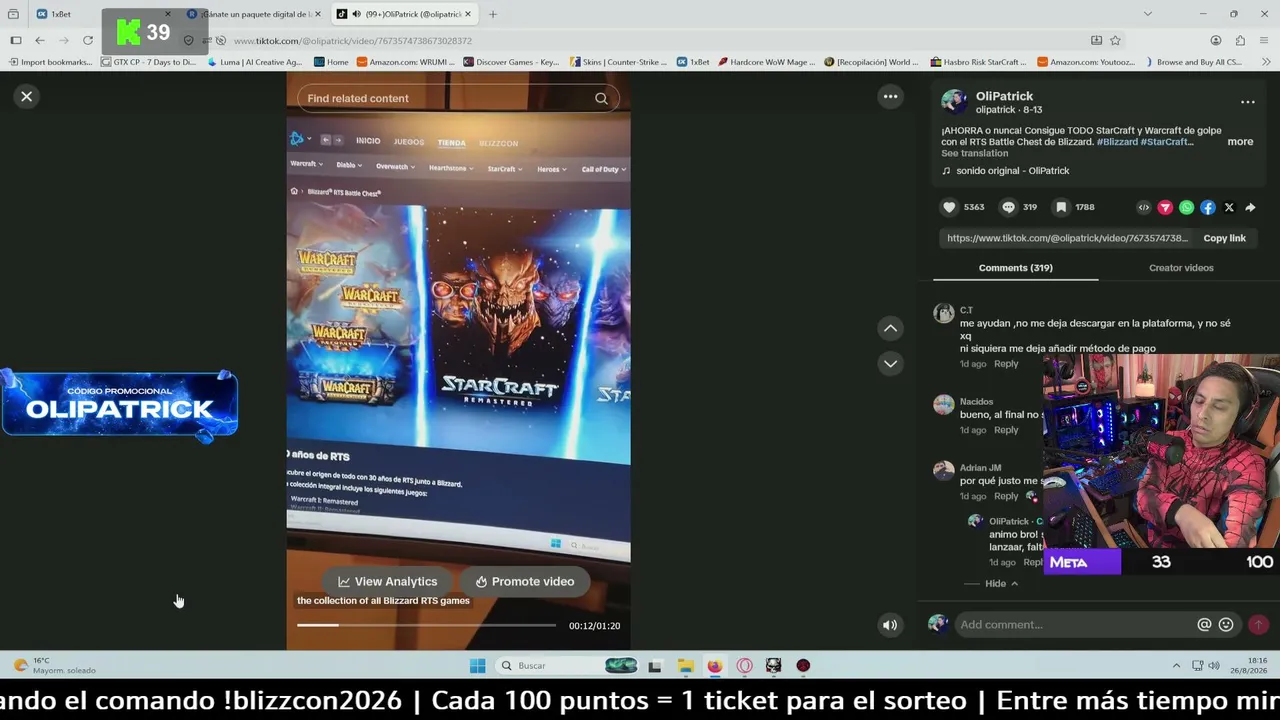This screenshot has height=720, width=1280.
Task: Reply to Nacidos' comment
Action: (x=1006, y=430)
